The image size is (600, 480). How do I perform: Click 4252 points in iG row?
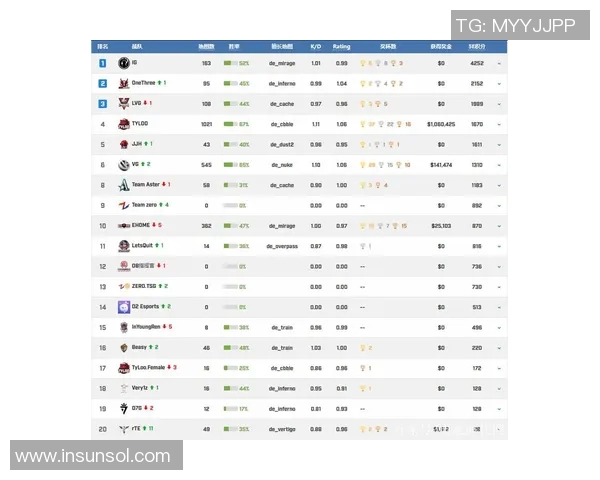[x=477, y=63]
